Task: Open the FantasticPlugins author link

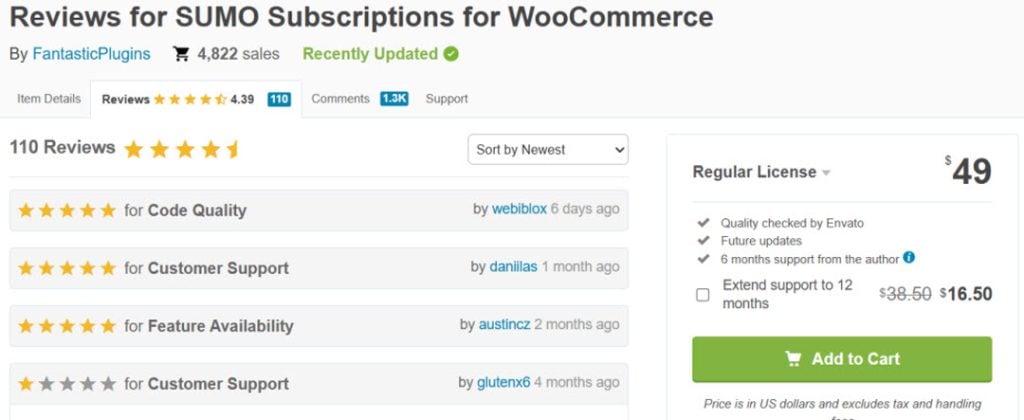Action: [92, 54]
